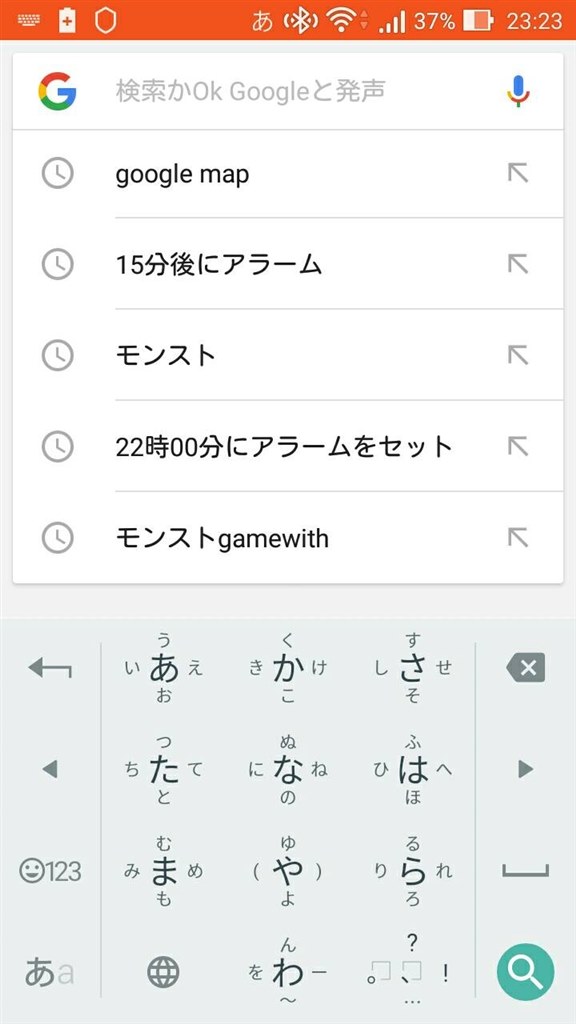This screenshot has height=1024, width=576.
Task: Tap the backspace delete key
Action: coord(525,668)
